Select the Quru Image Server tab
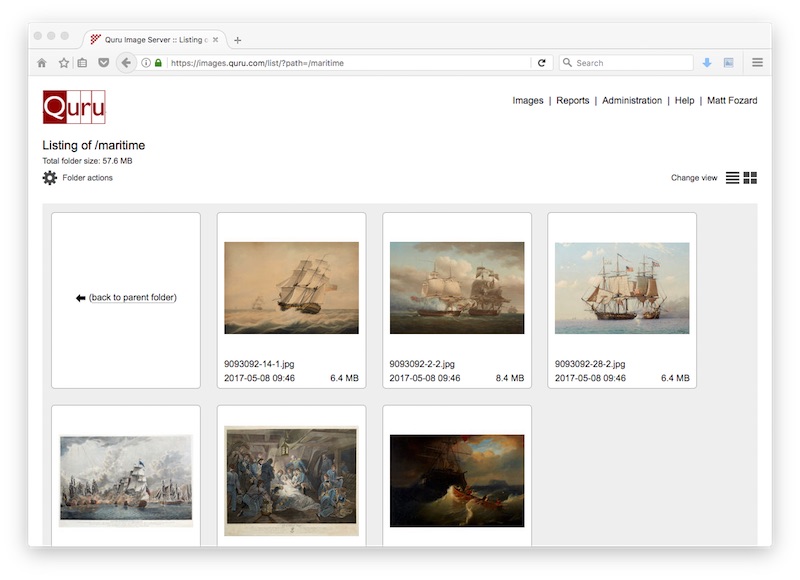The height and width of the screenshot is (580, 800). 155,40
